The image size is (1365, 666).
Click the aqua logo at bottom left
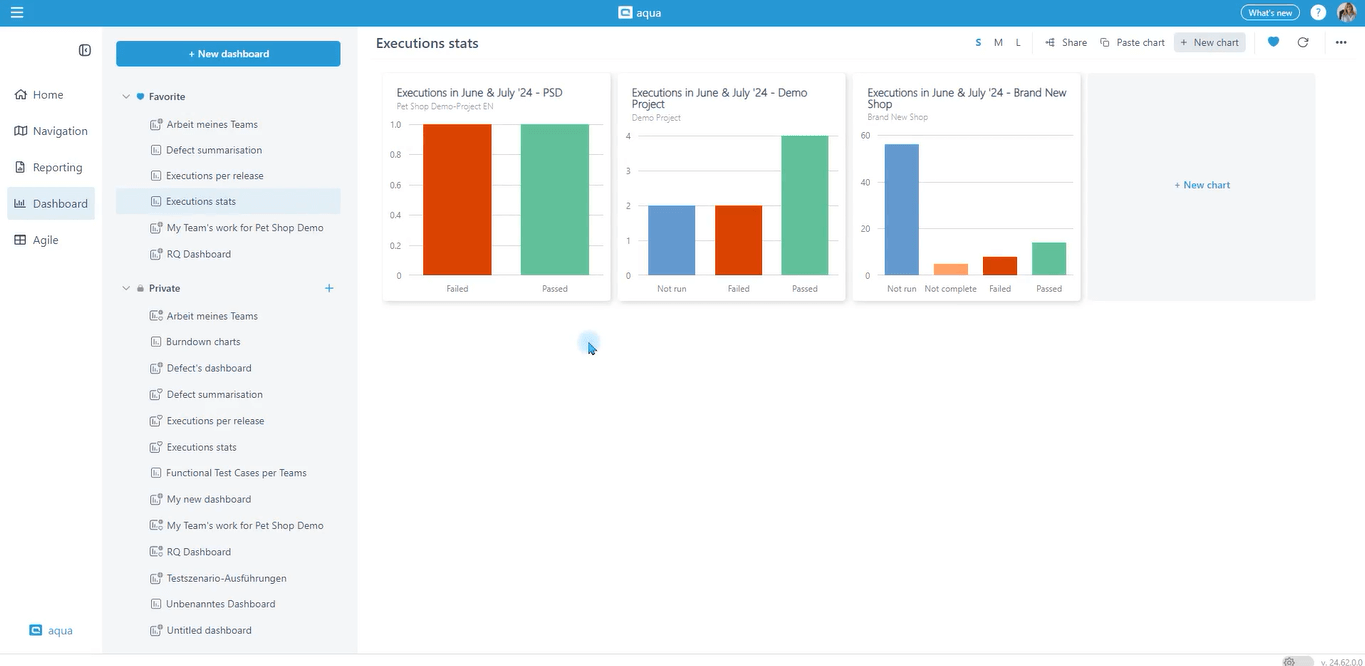pyautogui.click(x=51, y=630)
